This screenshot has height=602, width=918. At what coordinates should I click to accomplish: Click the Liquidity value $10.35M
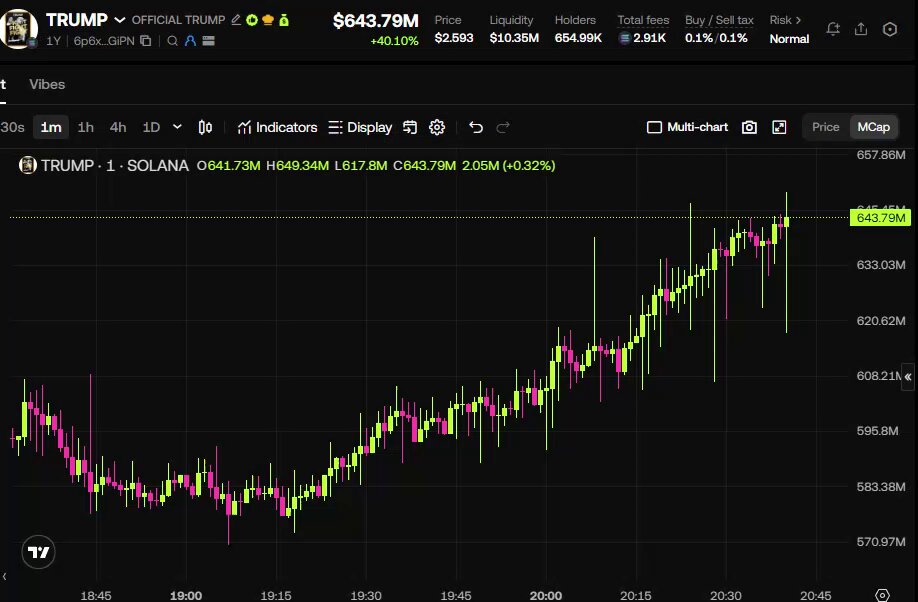pyautogui.click(x=514, y=38)
